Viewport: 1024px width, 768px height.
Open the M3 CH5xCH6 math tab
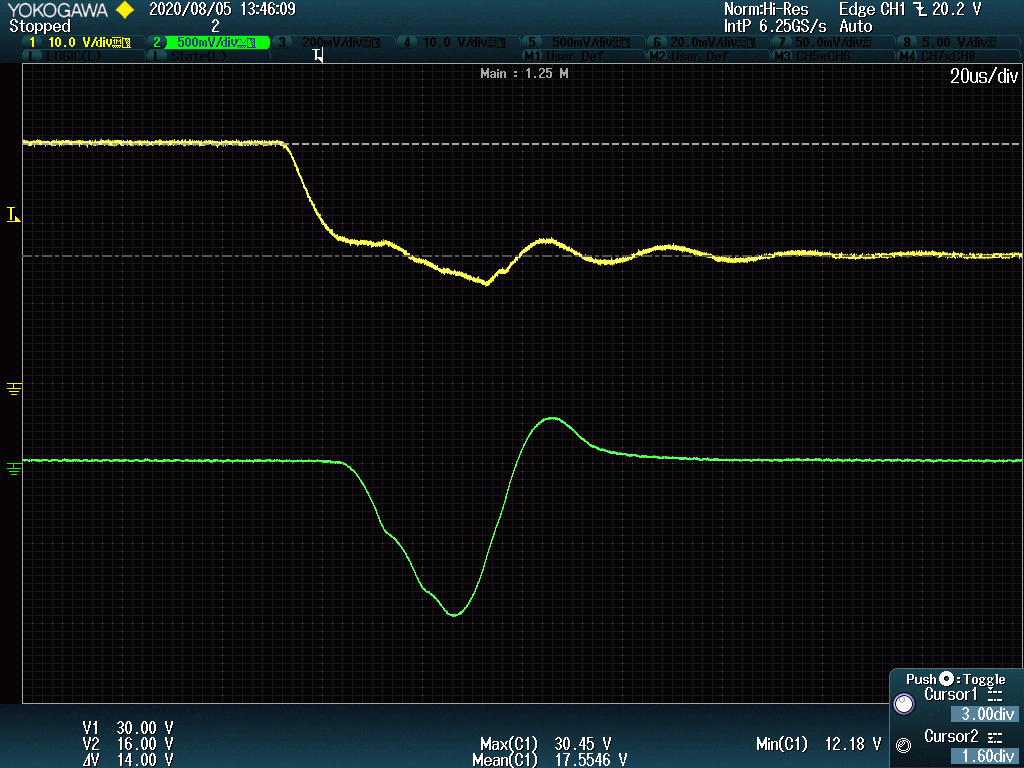tap(831, 56)
